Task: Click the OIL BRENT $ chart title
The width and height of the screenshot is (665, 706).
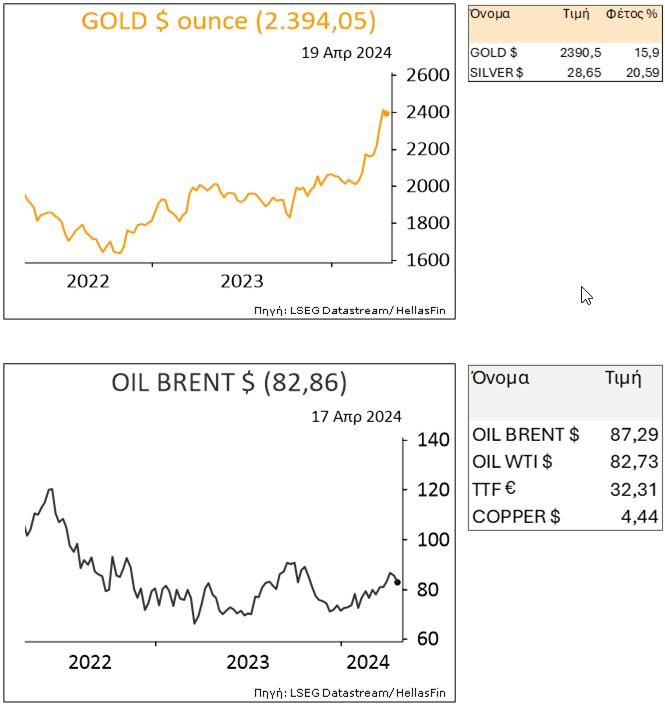Action: coord(229,383)
